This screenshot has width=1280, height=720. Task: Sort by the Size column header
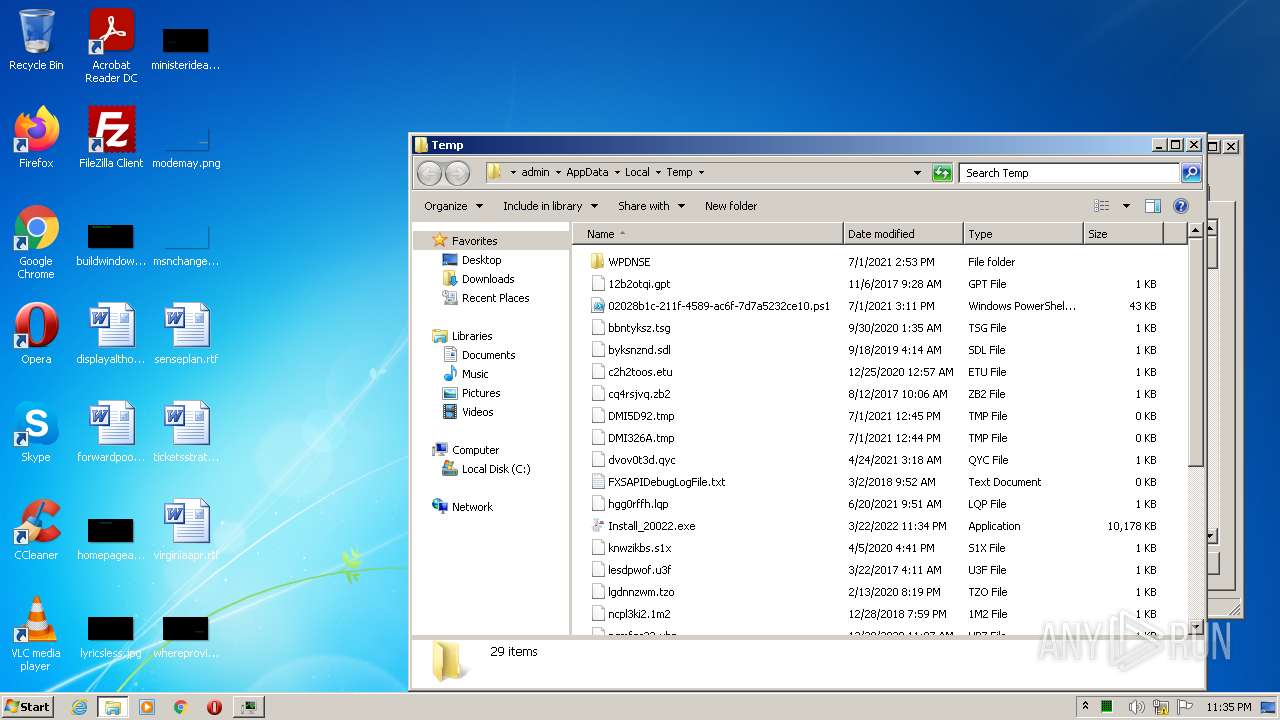1124,234
